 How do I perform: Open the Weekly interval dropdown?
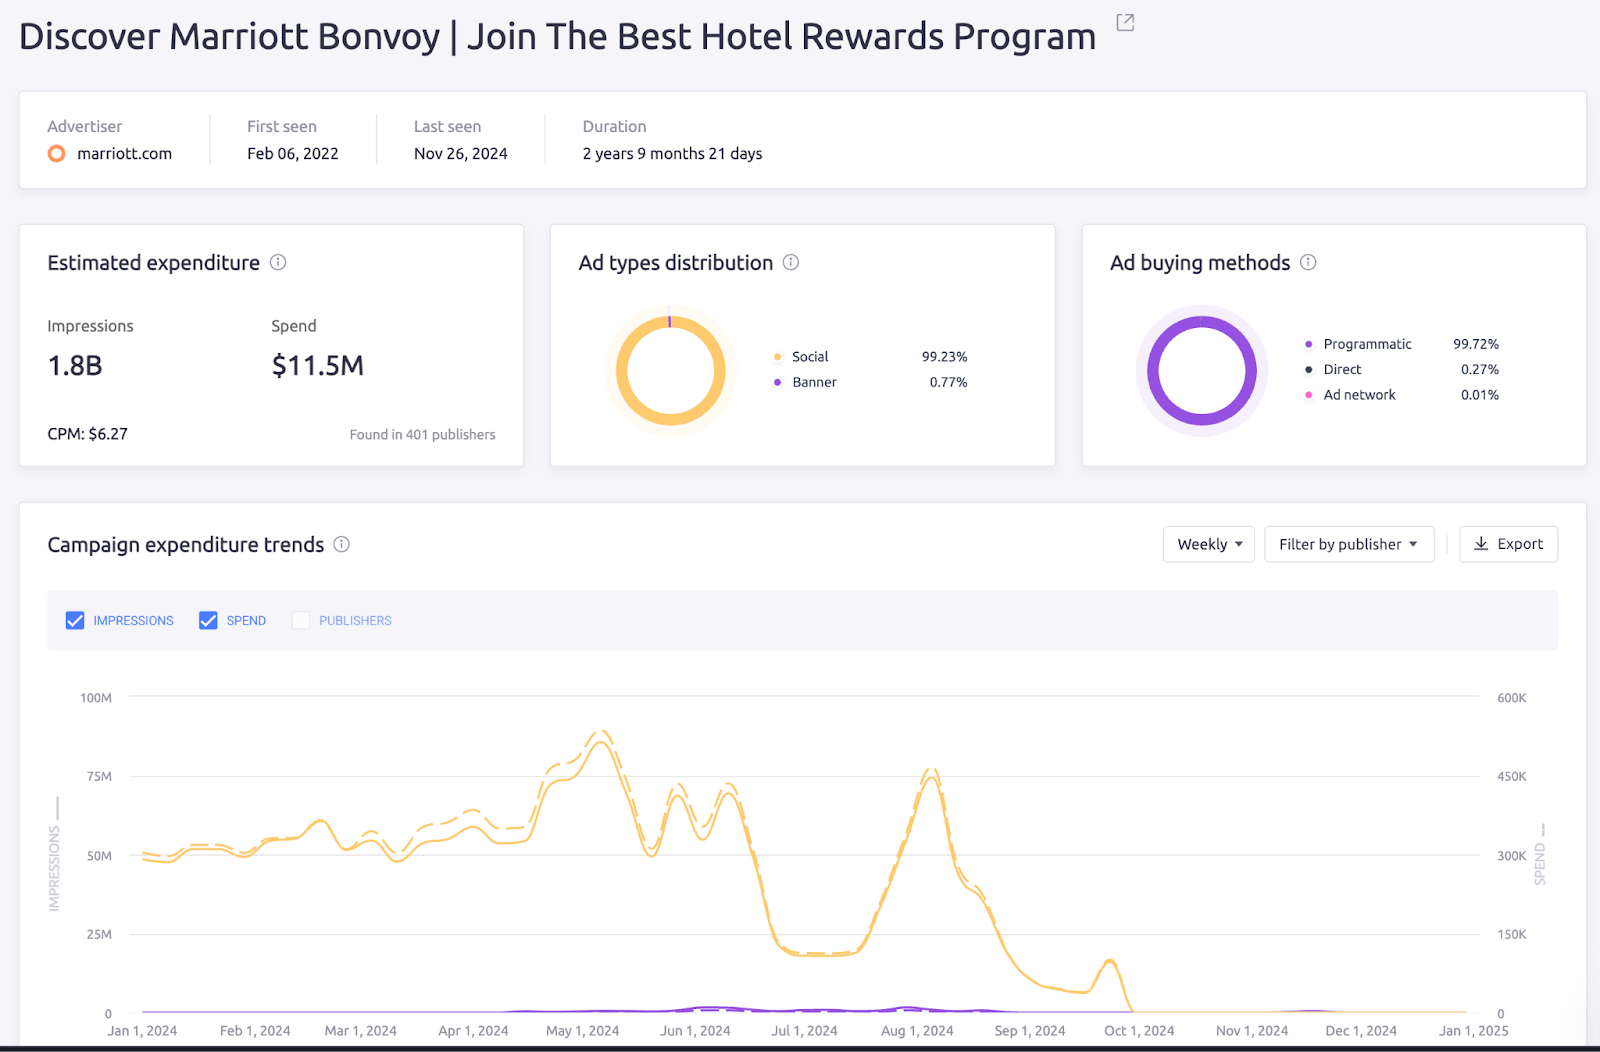[1208, 544]
